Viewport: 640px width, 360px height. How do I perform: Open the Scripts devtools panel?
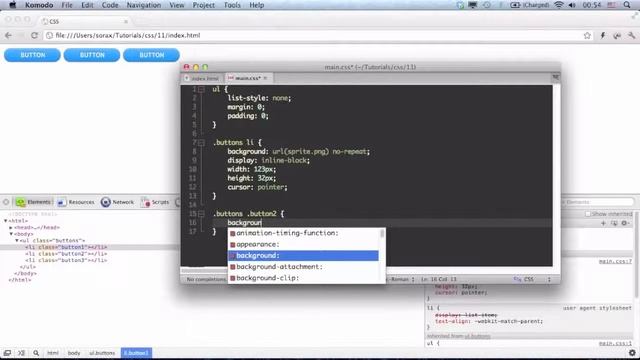tap(155, 202)
